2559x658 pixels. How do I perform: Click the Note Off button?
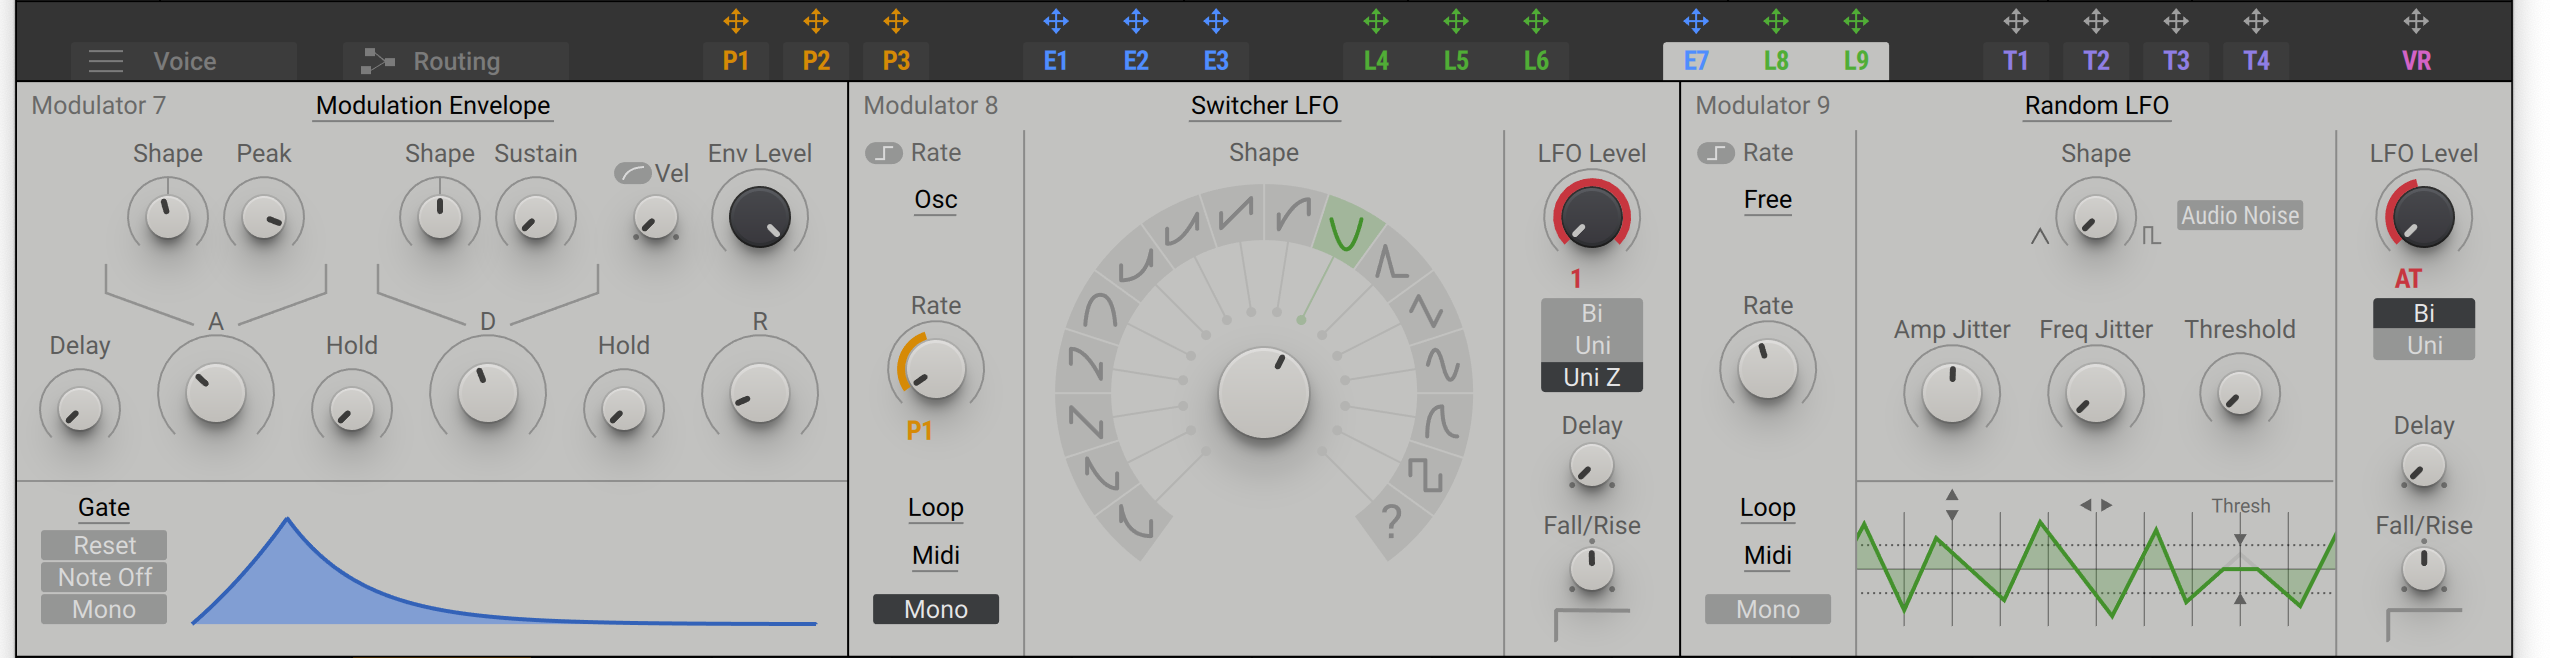point(104,577)
